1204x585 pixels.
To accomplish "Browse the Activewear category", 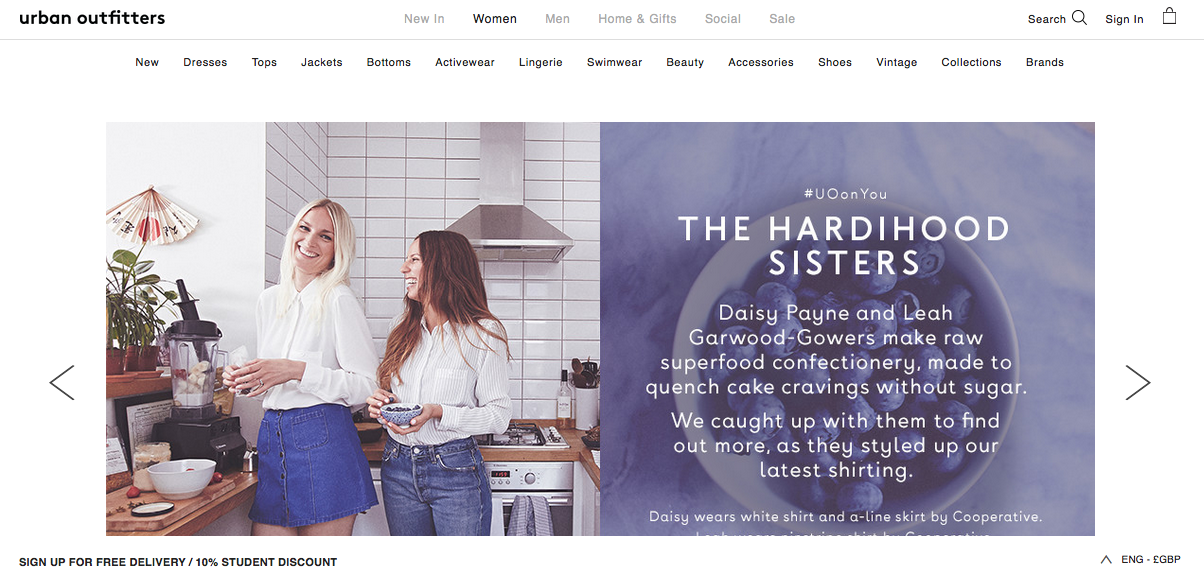I will pyautogui.click(x=465, y=62).
